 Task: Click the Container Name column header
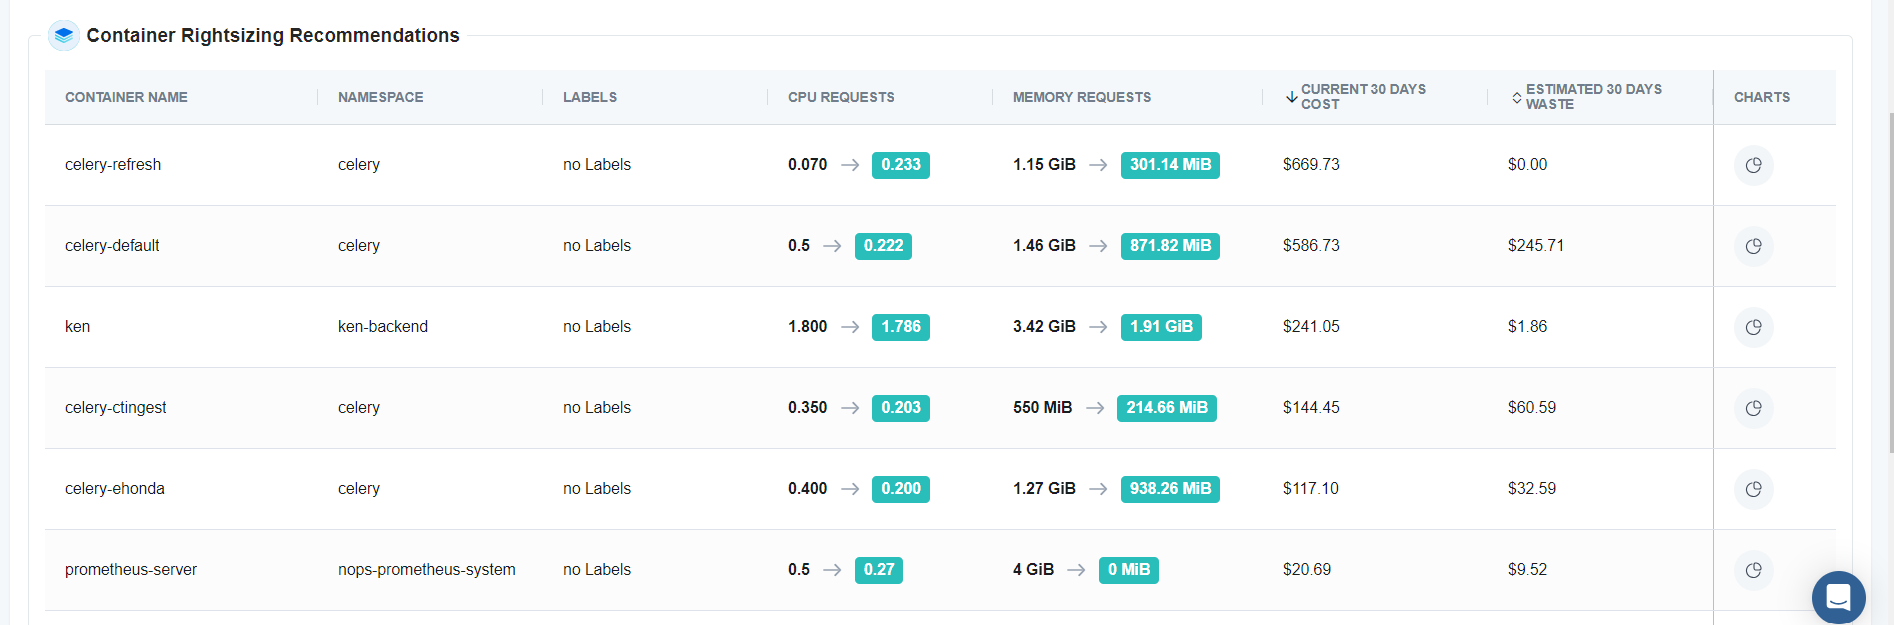click(x=126, y=97)
